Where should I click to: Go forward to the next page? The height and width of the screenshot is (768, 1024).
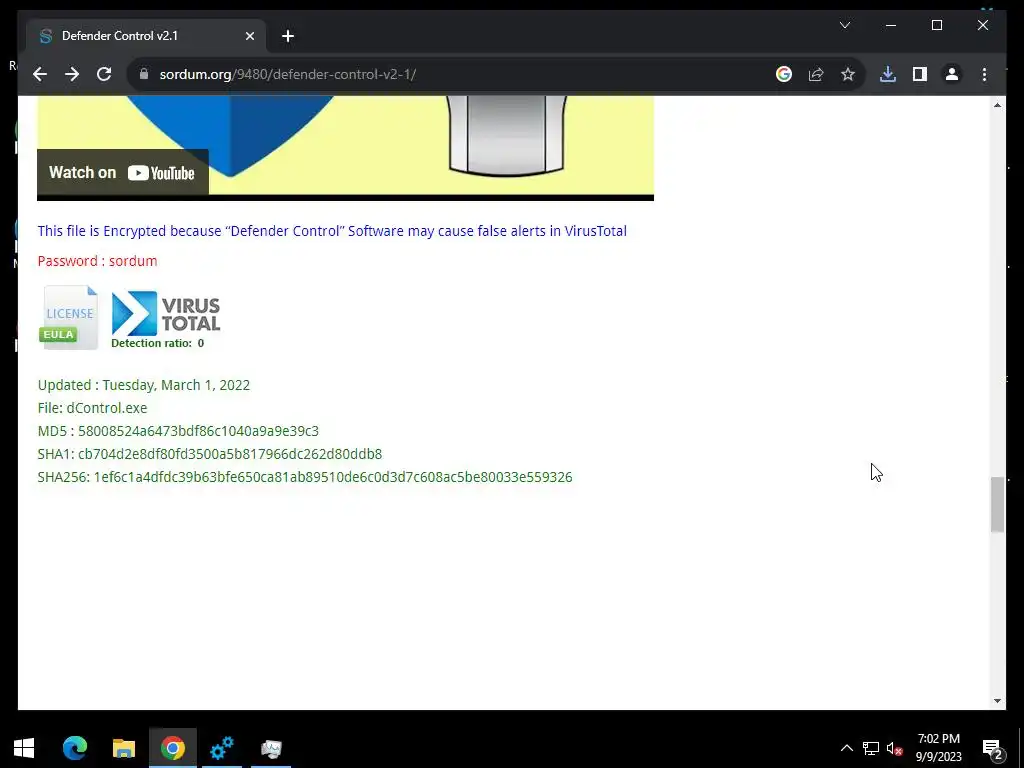(72, 74)
